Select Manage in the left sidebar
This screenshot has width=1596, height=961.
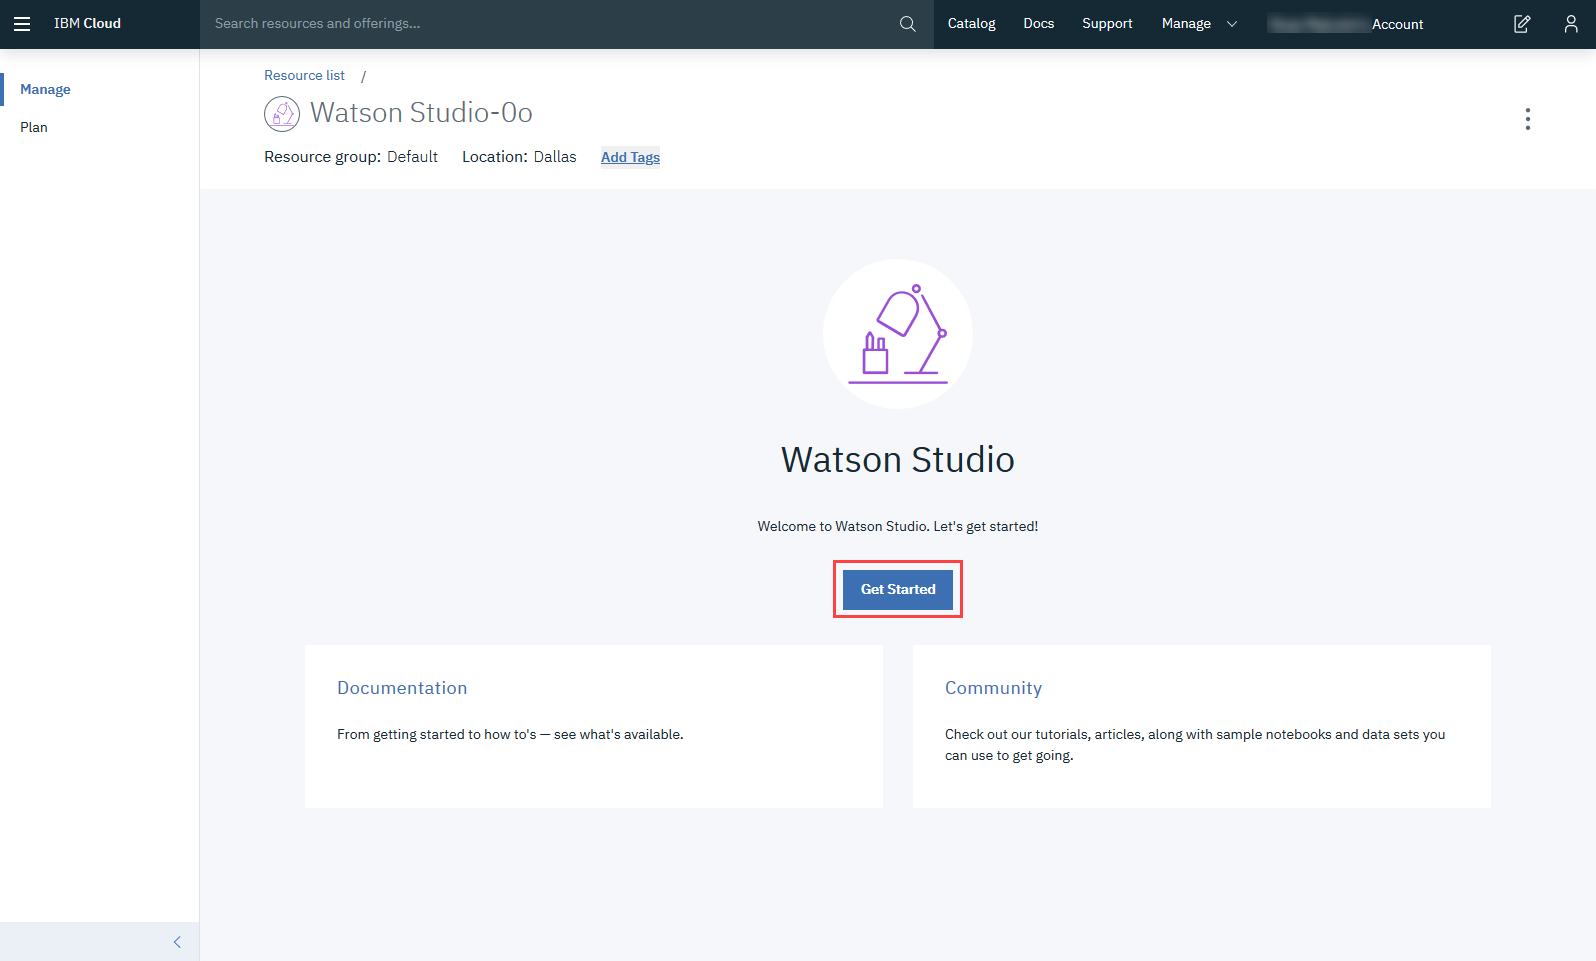pyautogui.click(x=45, y=89)
